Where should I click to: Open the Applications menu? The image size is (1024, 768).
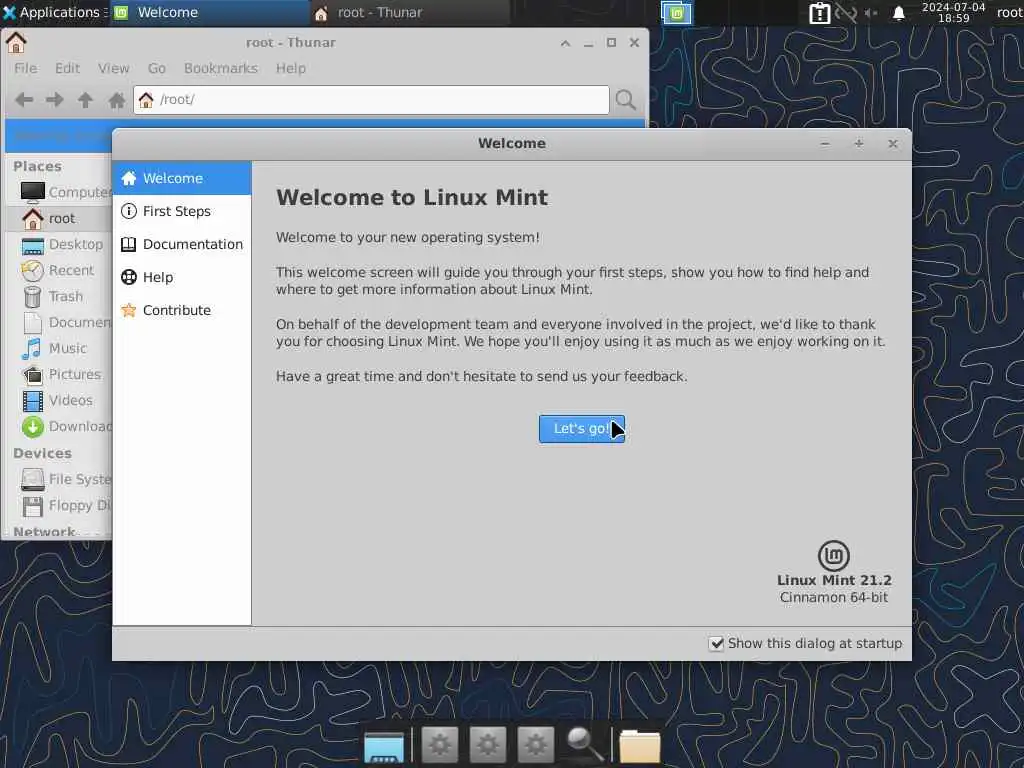coord(54,12)
